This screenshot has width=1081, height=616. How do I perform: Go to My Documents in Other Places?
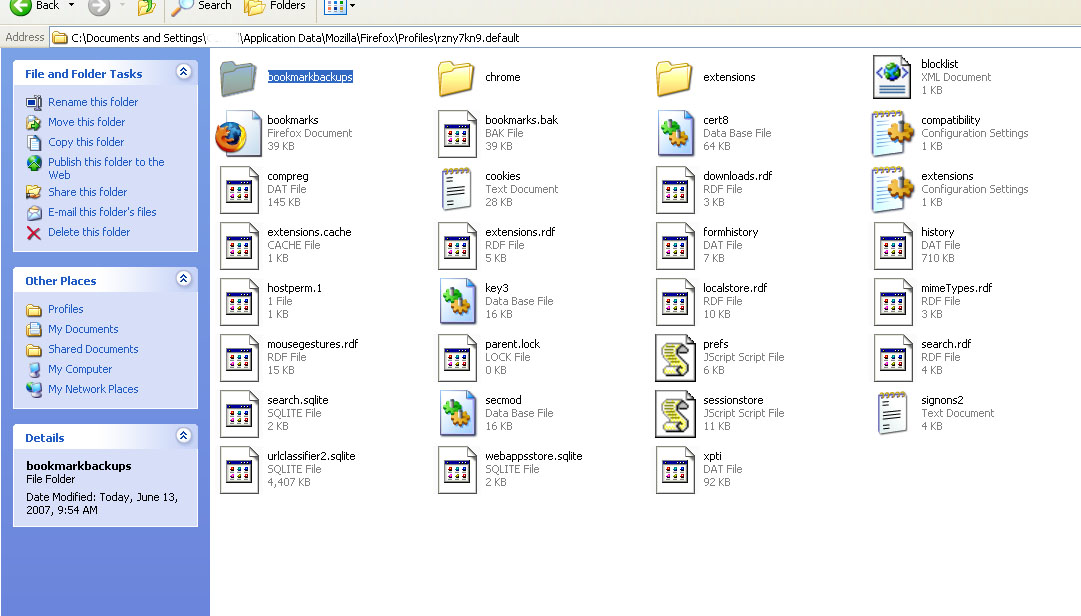click(x=83, y=329)
